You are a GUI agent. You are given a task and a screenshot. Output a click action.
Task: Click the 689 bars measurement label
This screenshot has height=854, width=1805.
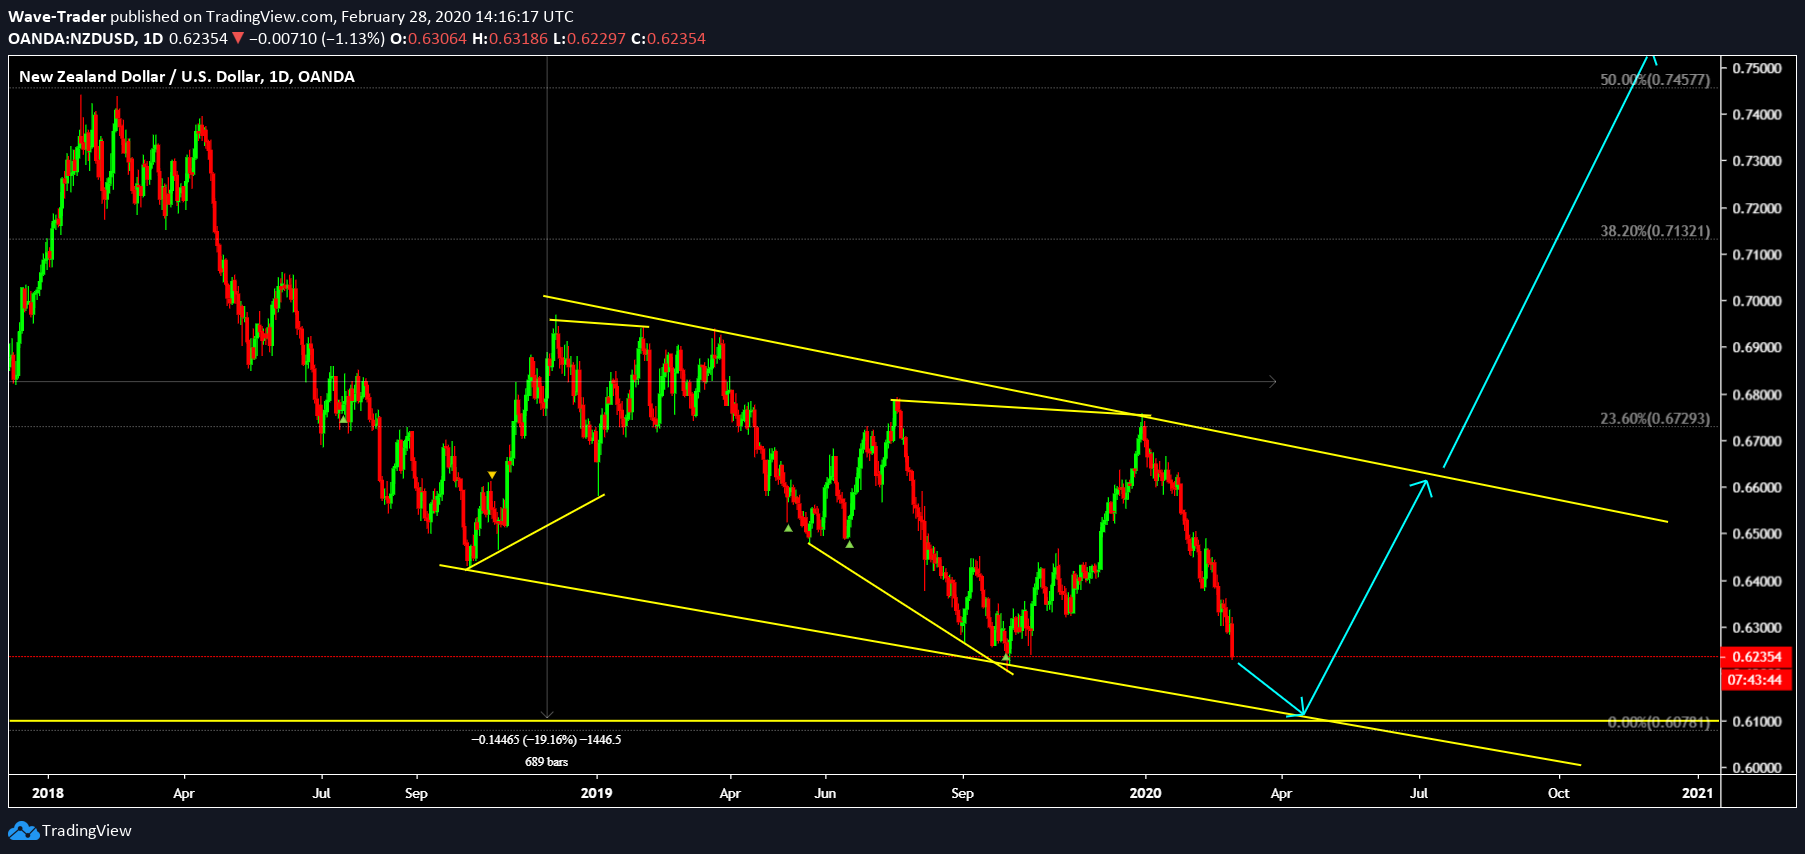[x=546, y=762]
